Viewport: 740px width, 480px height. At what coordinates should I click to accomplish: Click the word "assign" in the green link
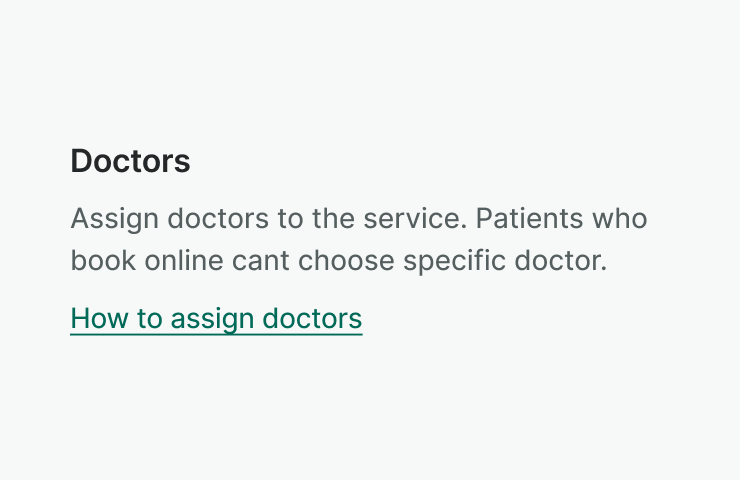(x=211, y=319)
